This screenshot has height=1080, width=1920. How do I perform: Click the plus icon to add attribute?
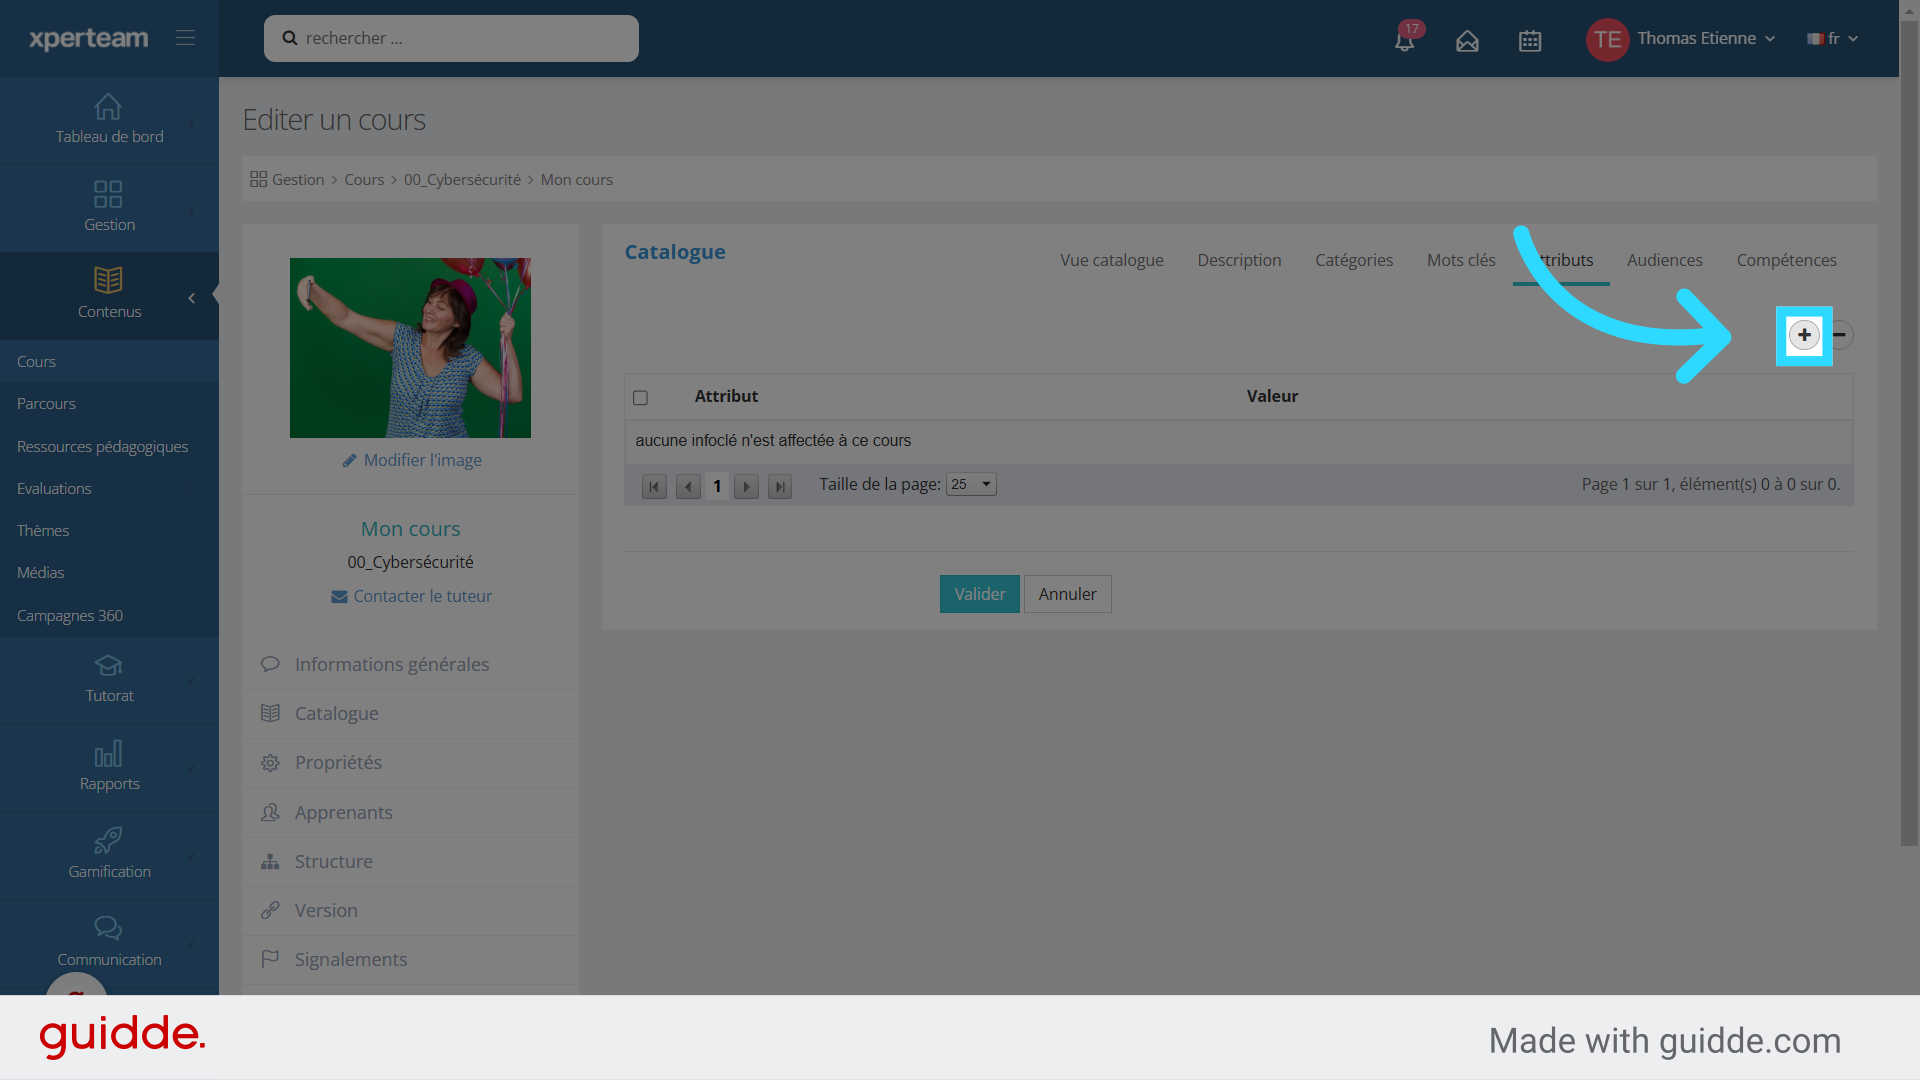click(1804, 335)
